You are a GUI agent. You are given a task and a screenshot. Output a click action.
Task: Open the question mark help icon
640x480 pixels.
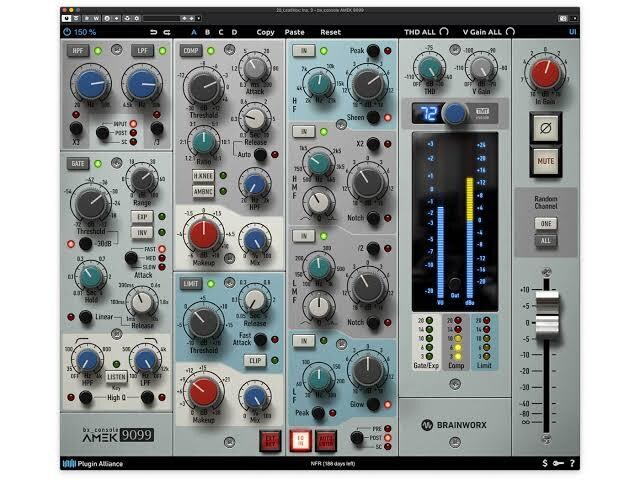tap(572, 463)
